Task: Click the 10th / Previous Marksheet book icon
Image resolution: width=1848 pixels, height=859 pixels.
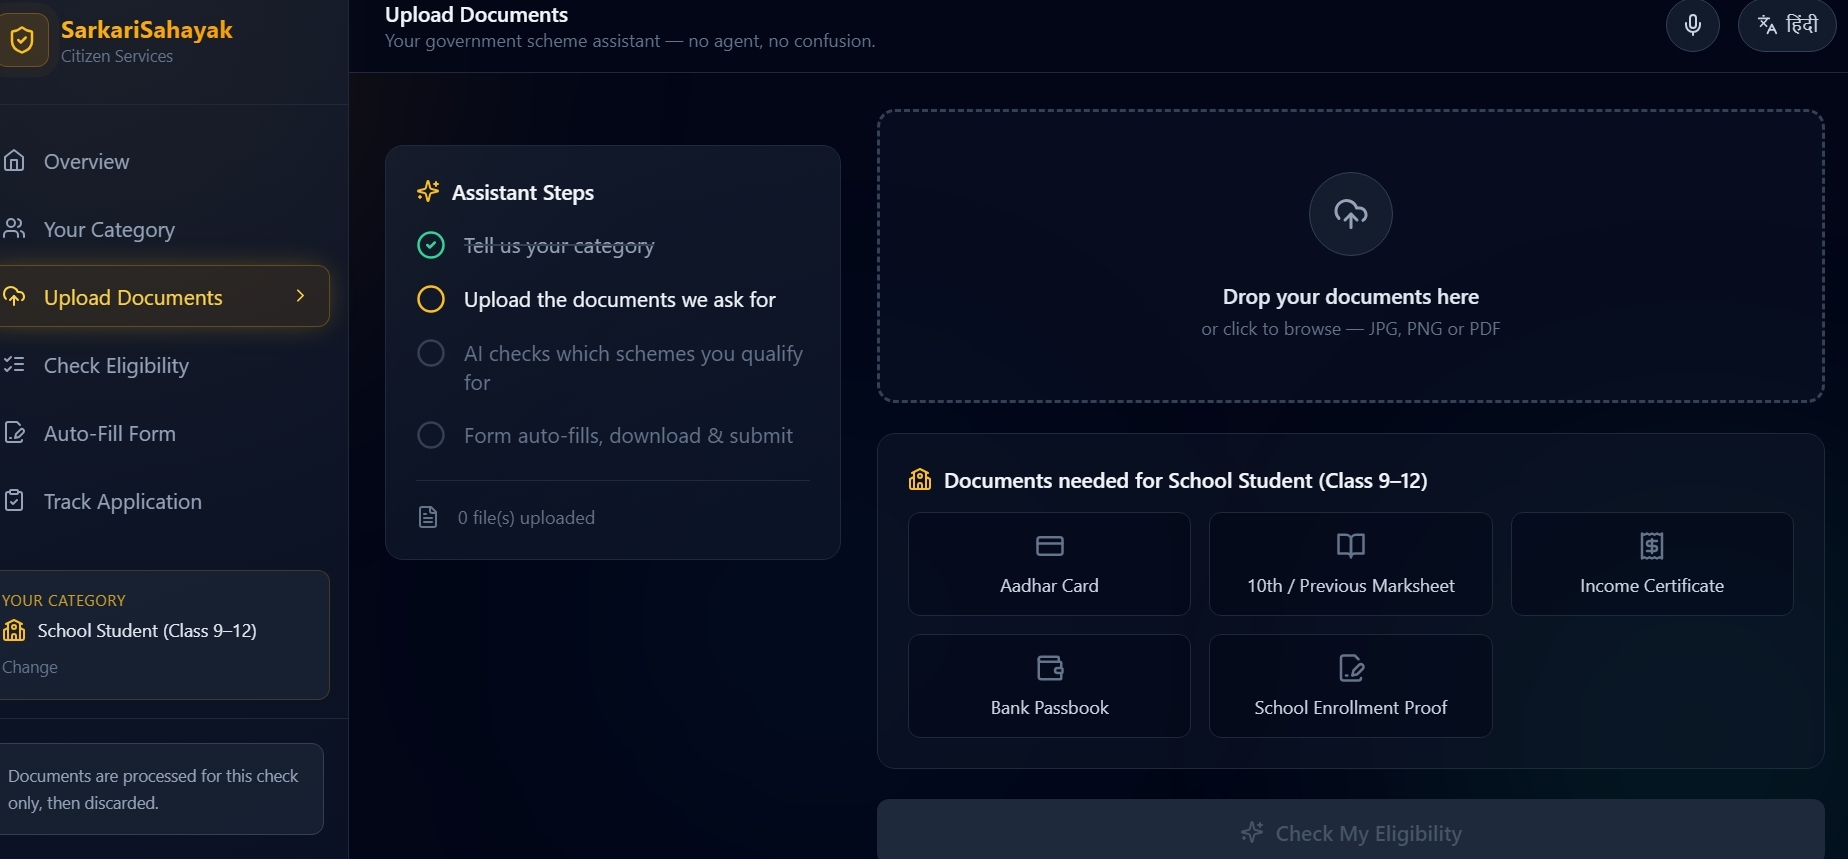Action: point(1350,545)
